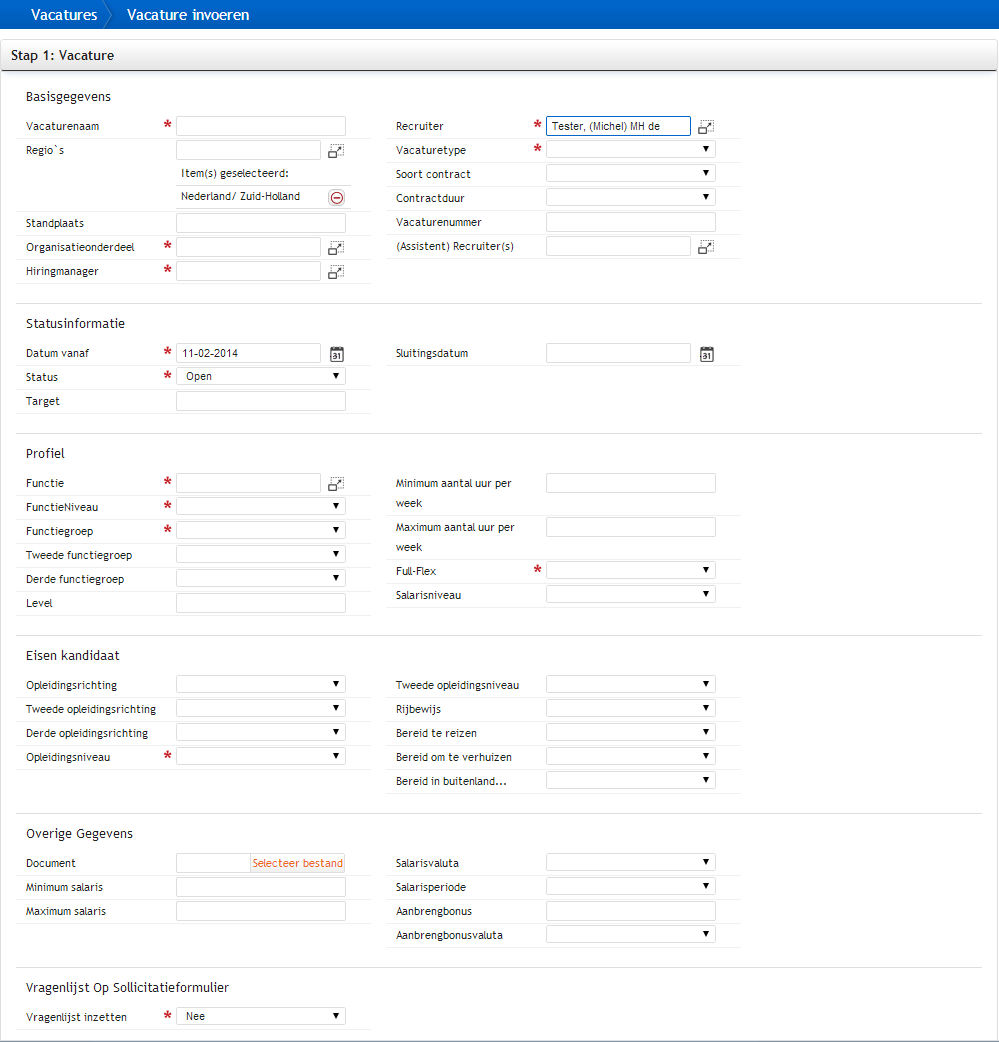Screen dimensions: 999x1042
Task: Open the Hiringmanager lookup icon
Action: coord(336,272)
